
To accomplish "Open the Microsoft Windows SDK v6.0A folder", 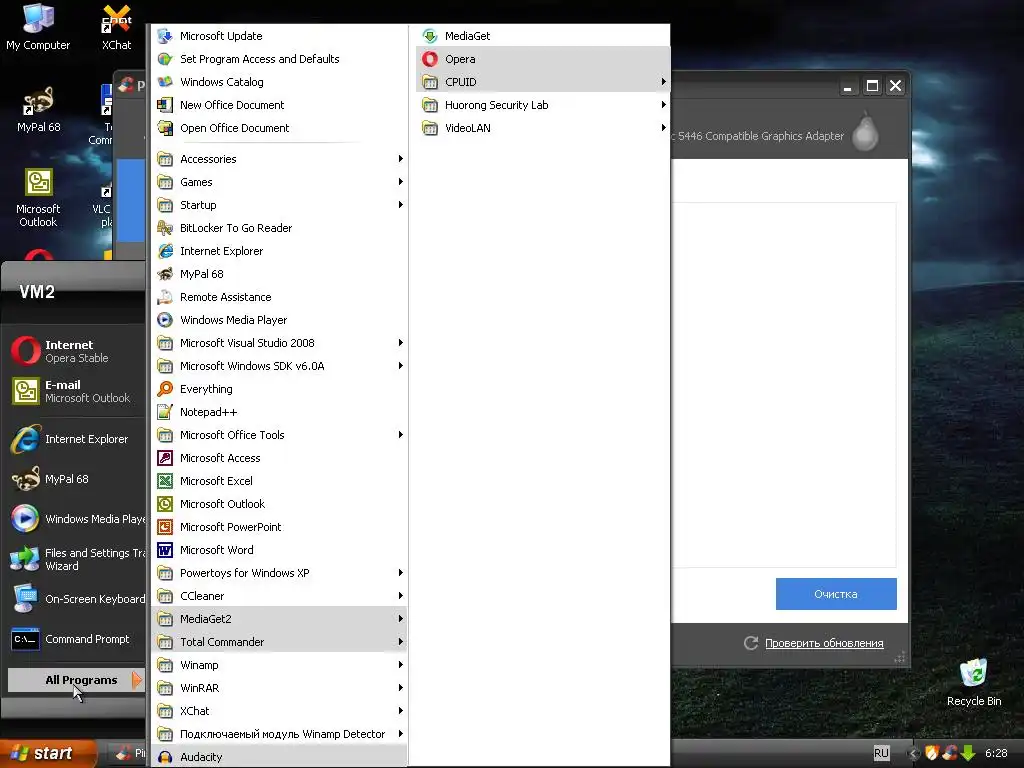I will point(280,366).
